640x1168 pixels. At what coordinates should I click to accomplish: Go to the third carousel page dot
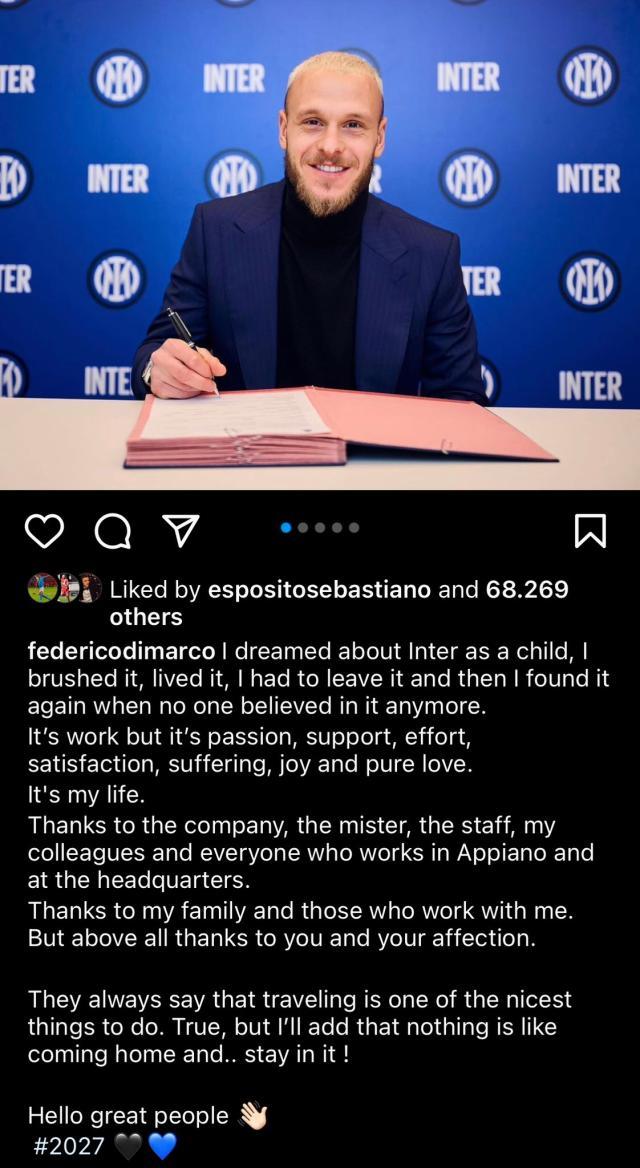click(321, 527)
